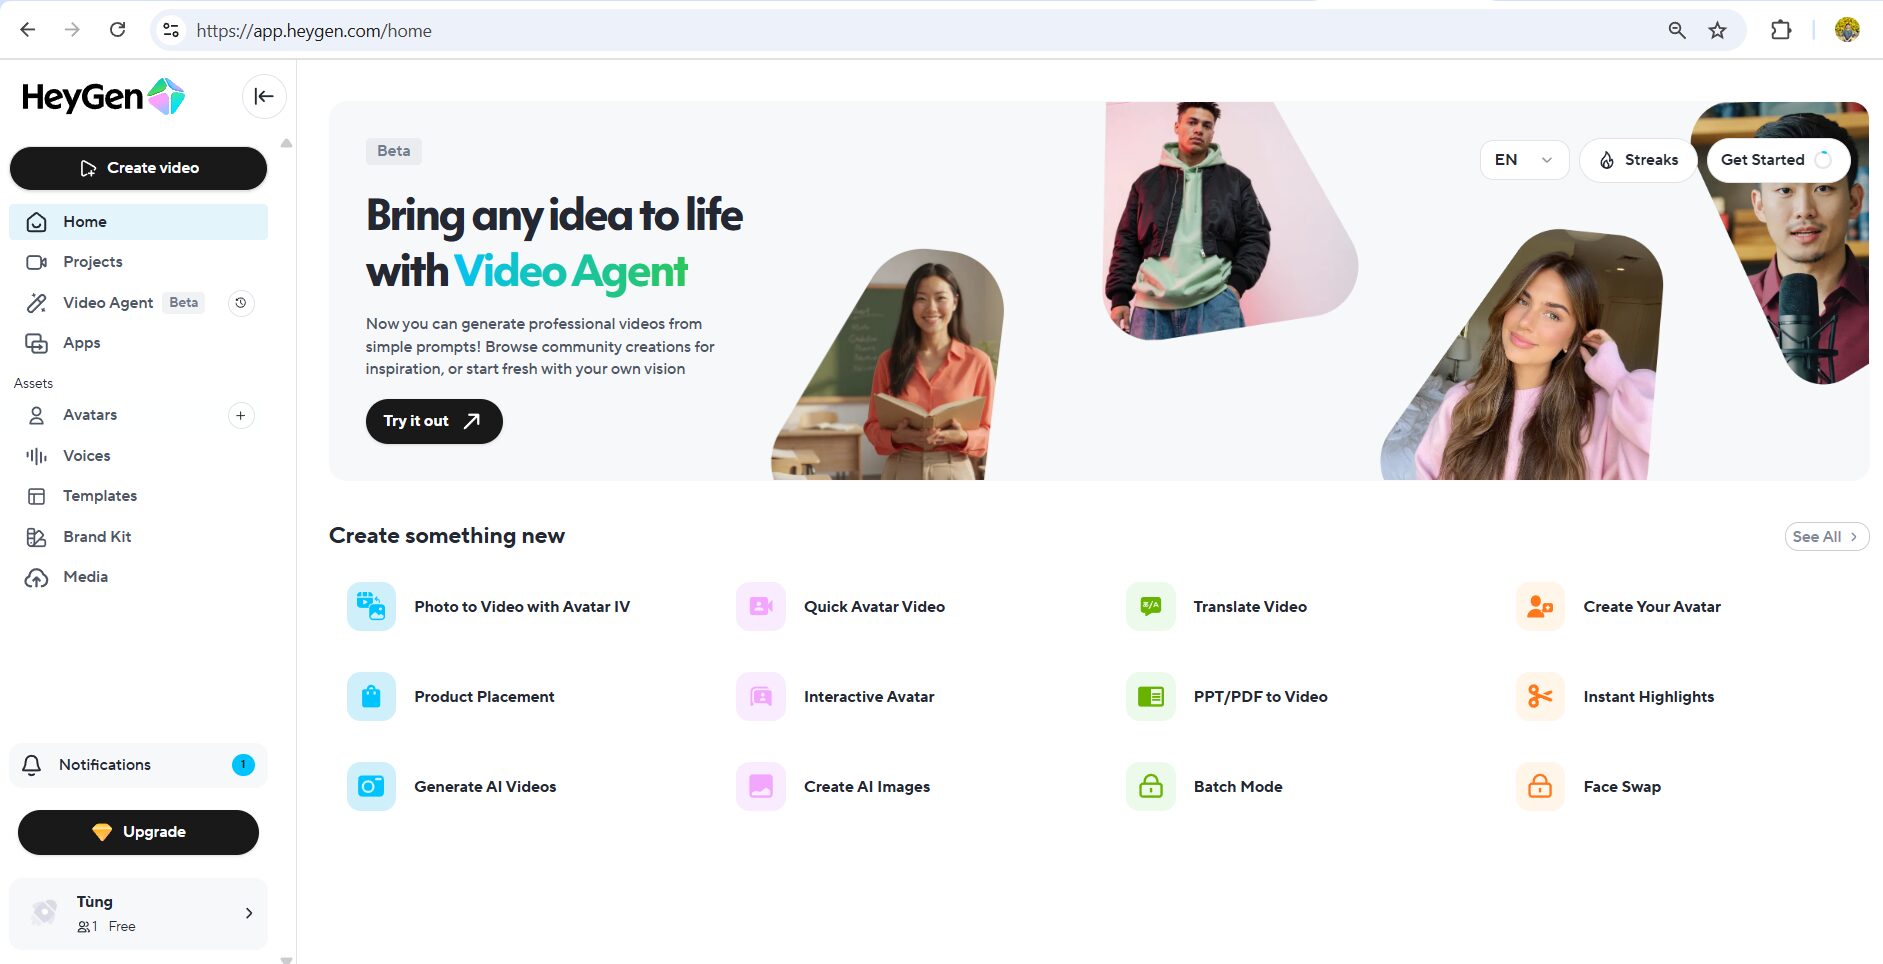Open the browser extensions puzzle icon
Image resolution: width=1883 pixels, height=964 pixels.
click(x=1781, y=30)
